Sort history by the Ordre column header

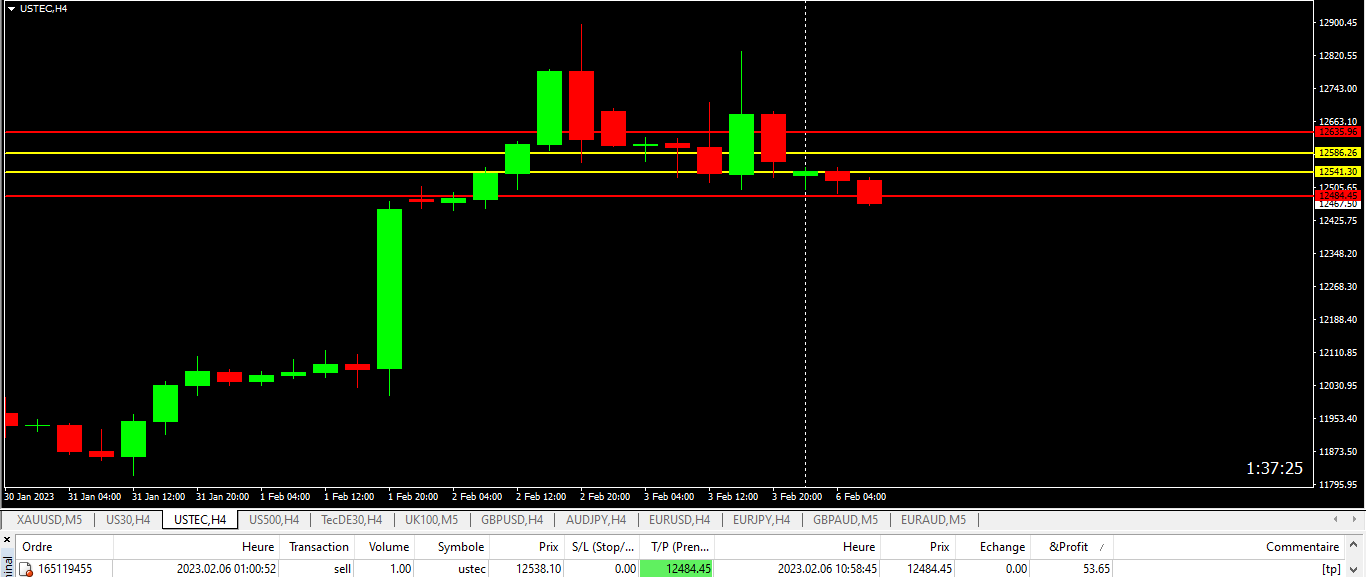click(x=65, y=547)
